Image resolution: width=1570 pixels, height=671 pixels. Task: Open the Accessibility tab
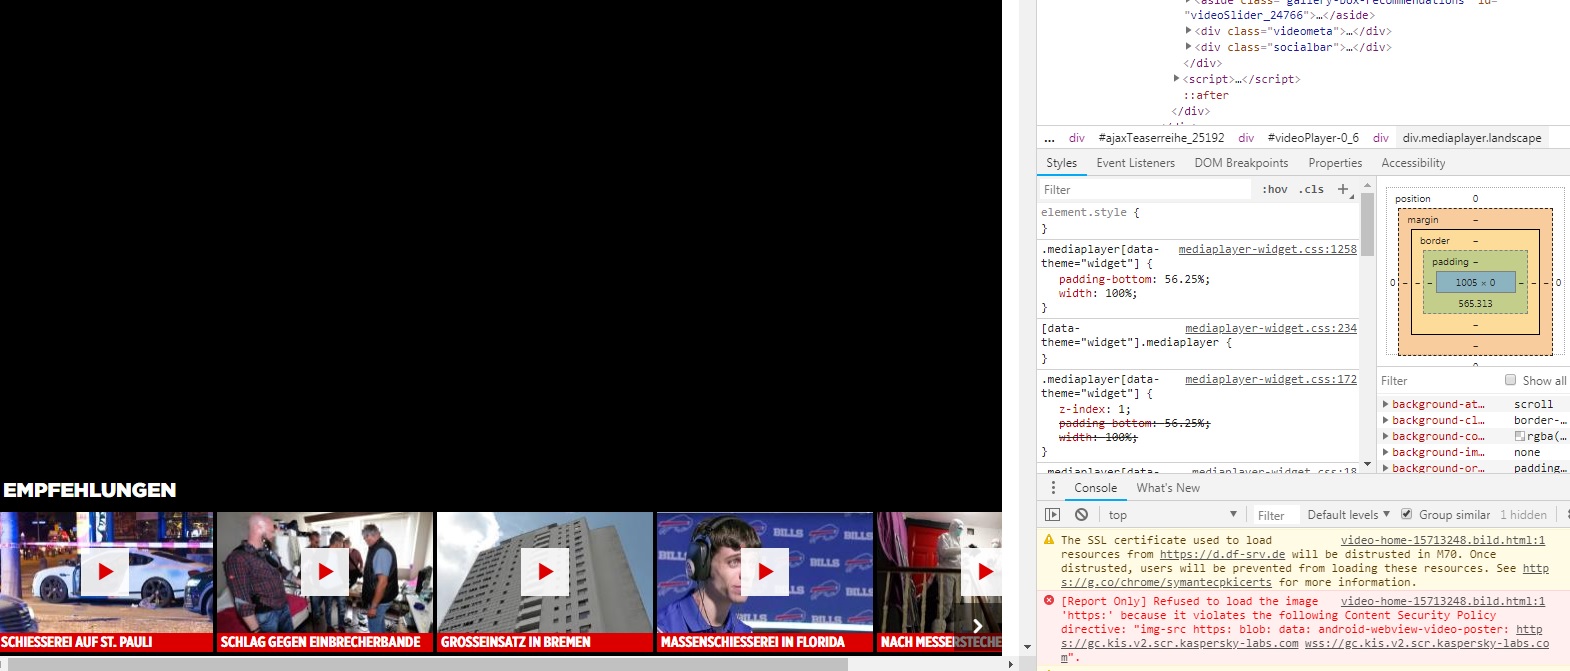click(x=1413, y=163)
